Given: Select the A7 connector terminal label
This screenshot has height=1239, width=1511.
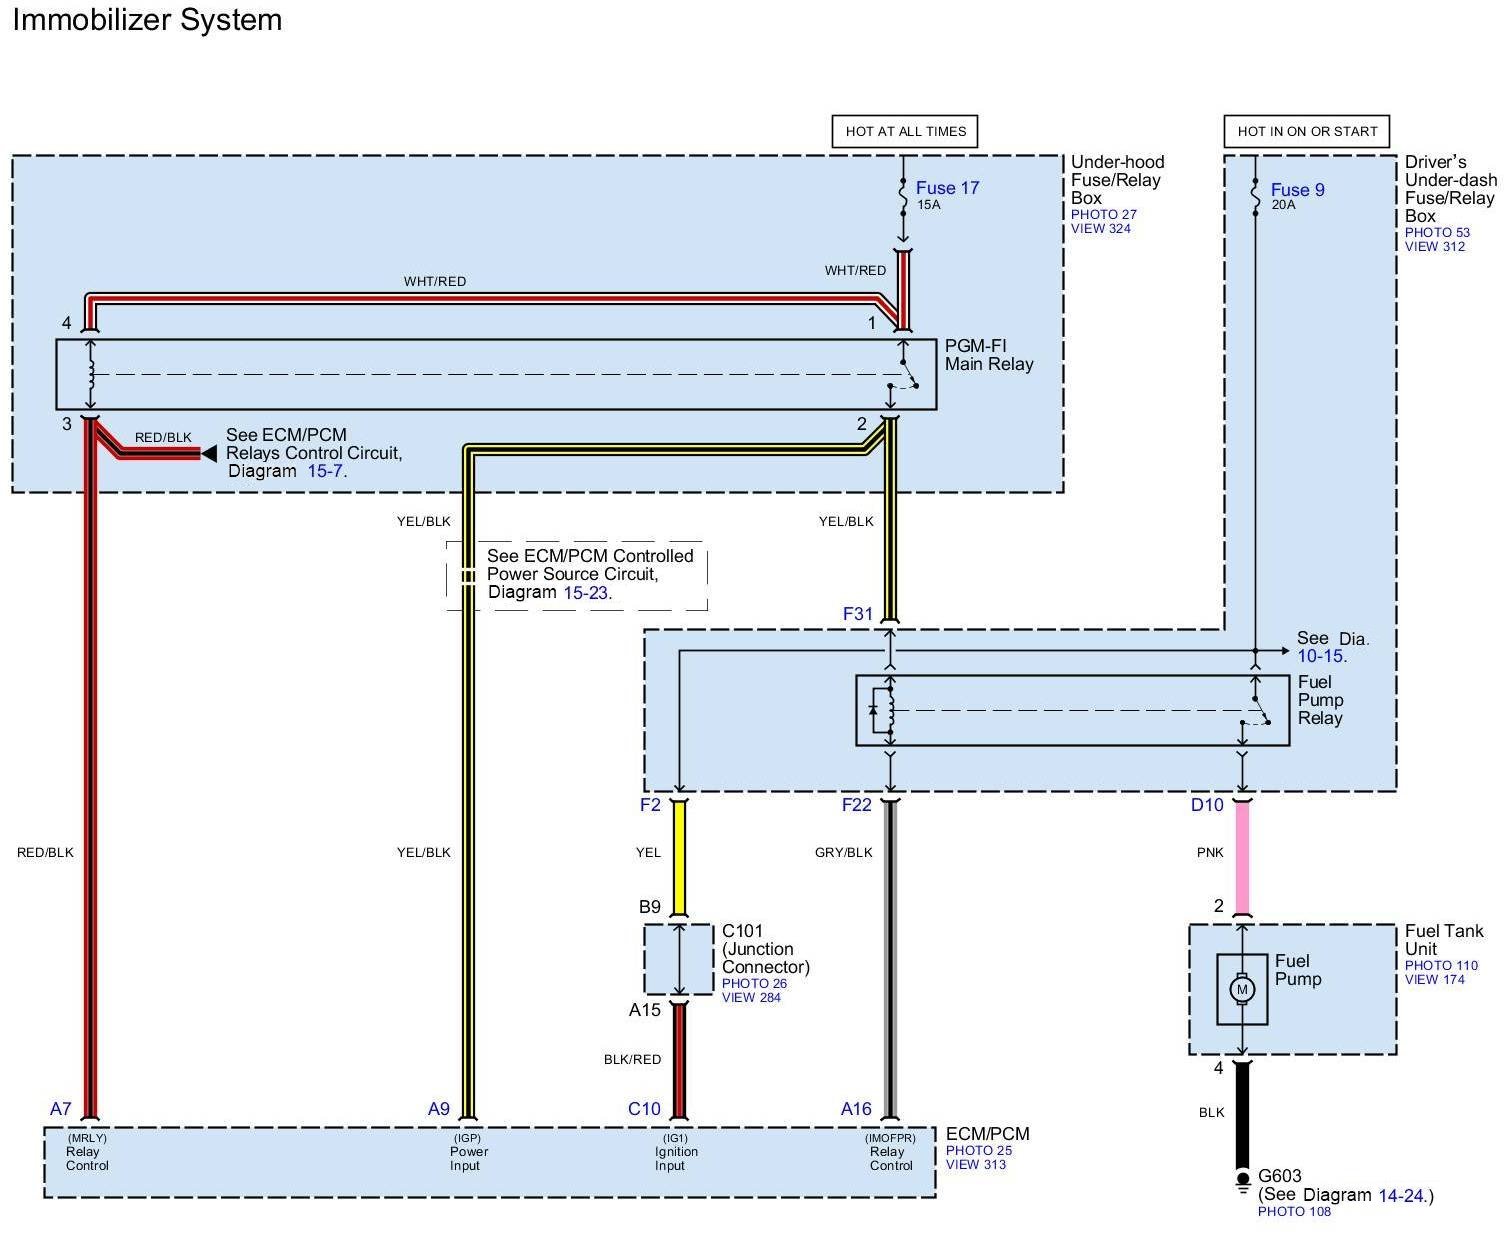Looking at the screenshot, I should tap(61, 1108).
